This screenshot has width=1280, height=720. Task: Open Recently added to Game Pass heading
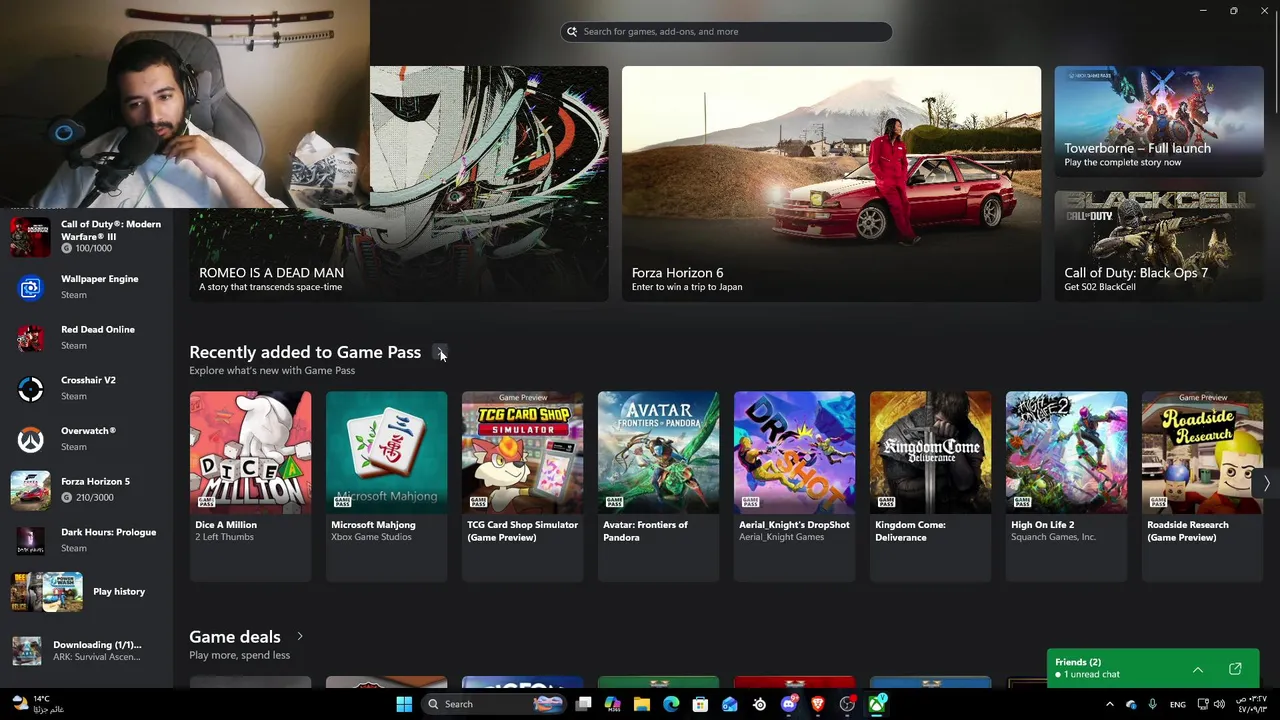pos(305,352)
